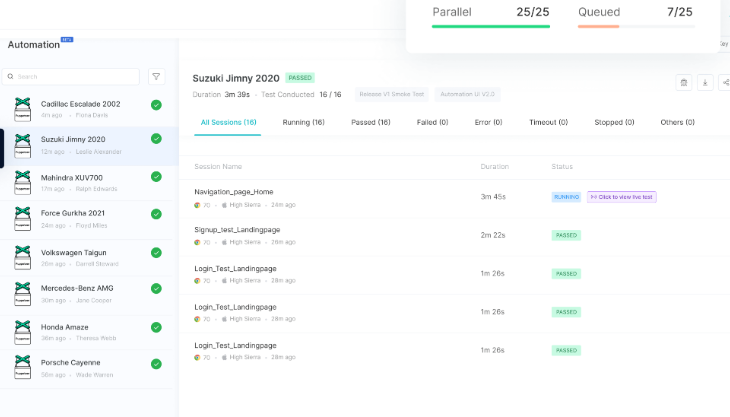Screen dimensions: 730x417
Task: Click the 2m 22s duration value
Action: (493, 235)
